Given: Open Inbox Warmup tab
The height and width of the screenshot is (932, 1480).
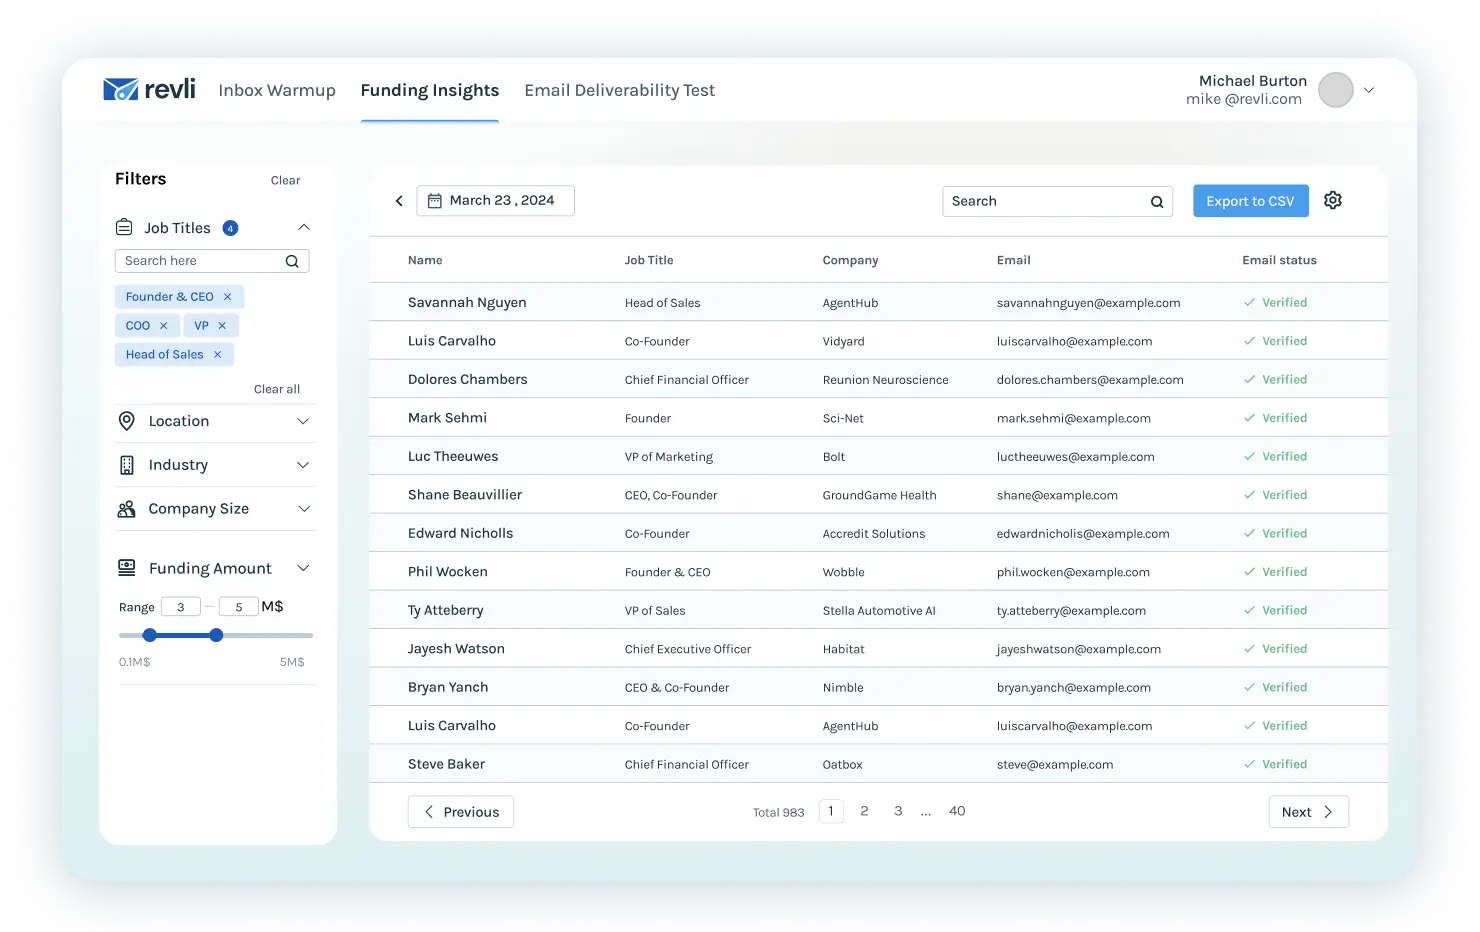Looking at the screenshot, I should point(277,90).
